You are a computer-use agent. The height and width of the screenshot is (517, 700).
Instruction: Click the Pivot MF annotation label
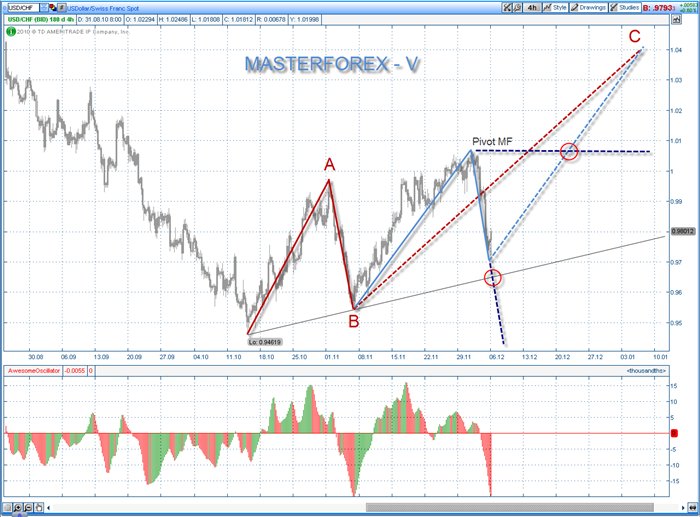coord(492,142)
